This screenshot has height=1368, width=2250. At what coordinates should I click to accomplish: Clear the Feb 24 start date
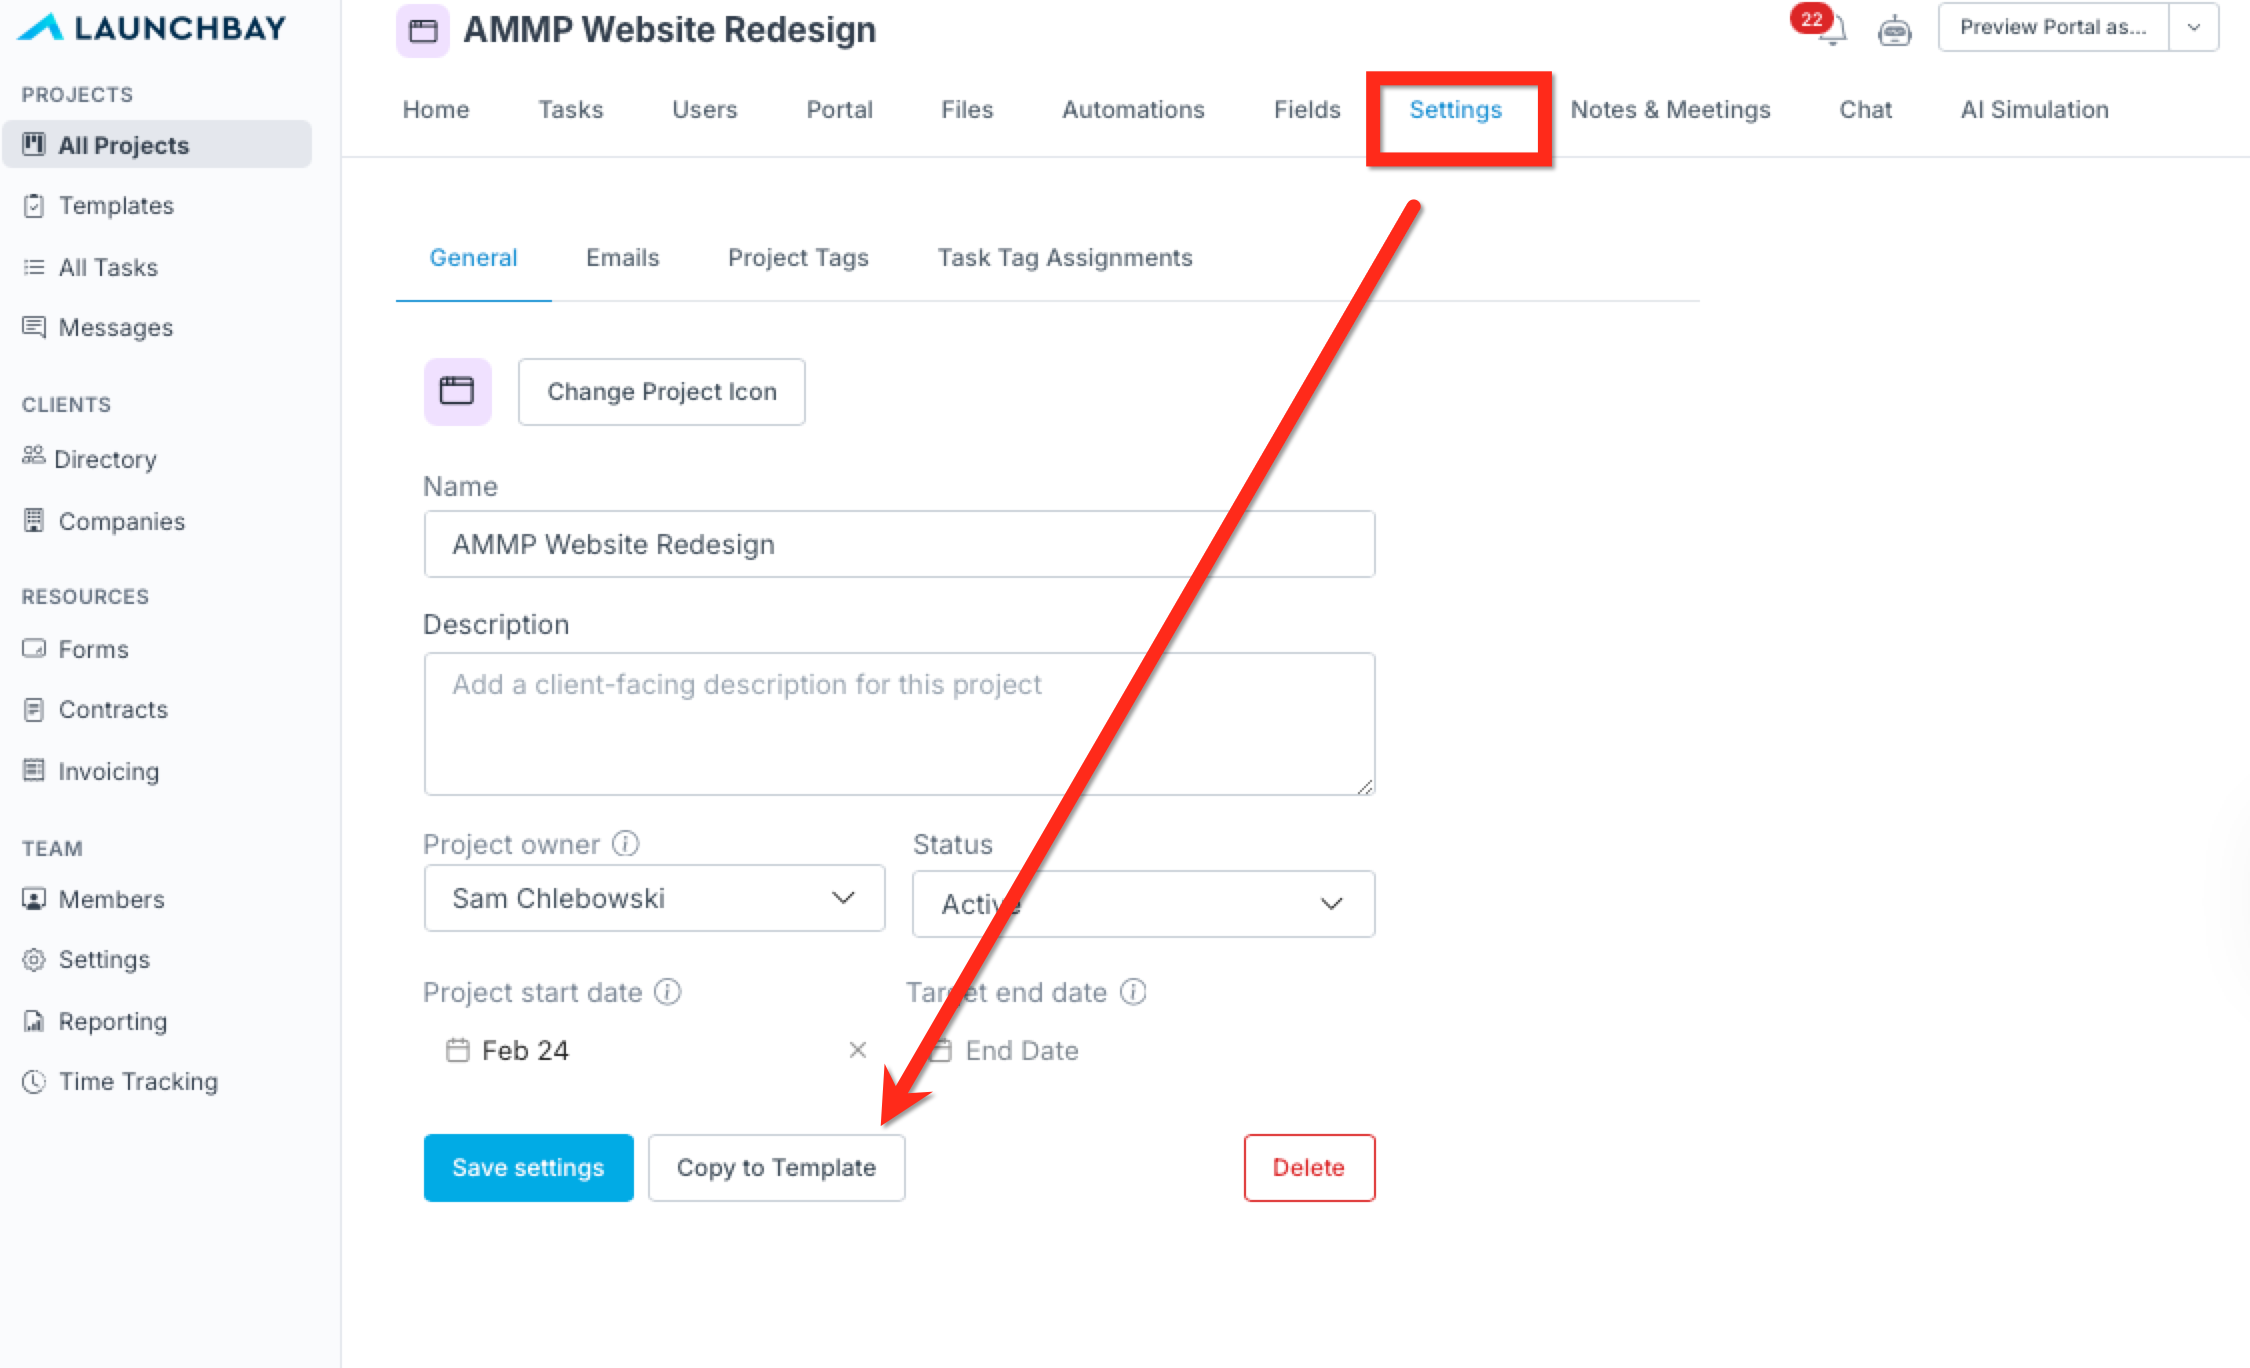point(857,1050)
